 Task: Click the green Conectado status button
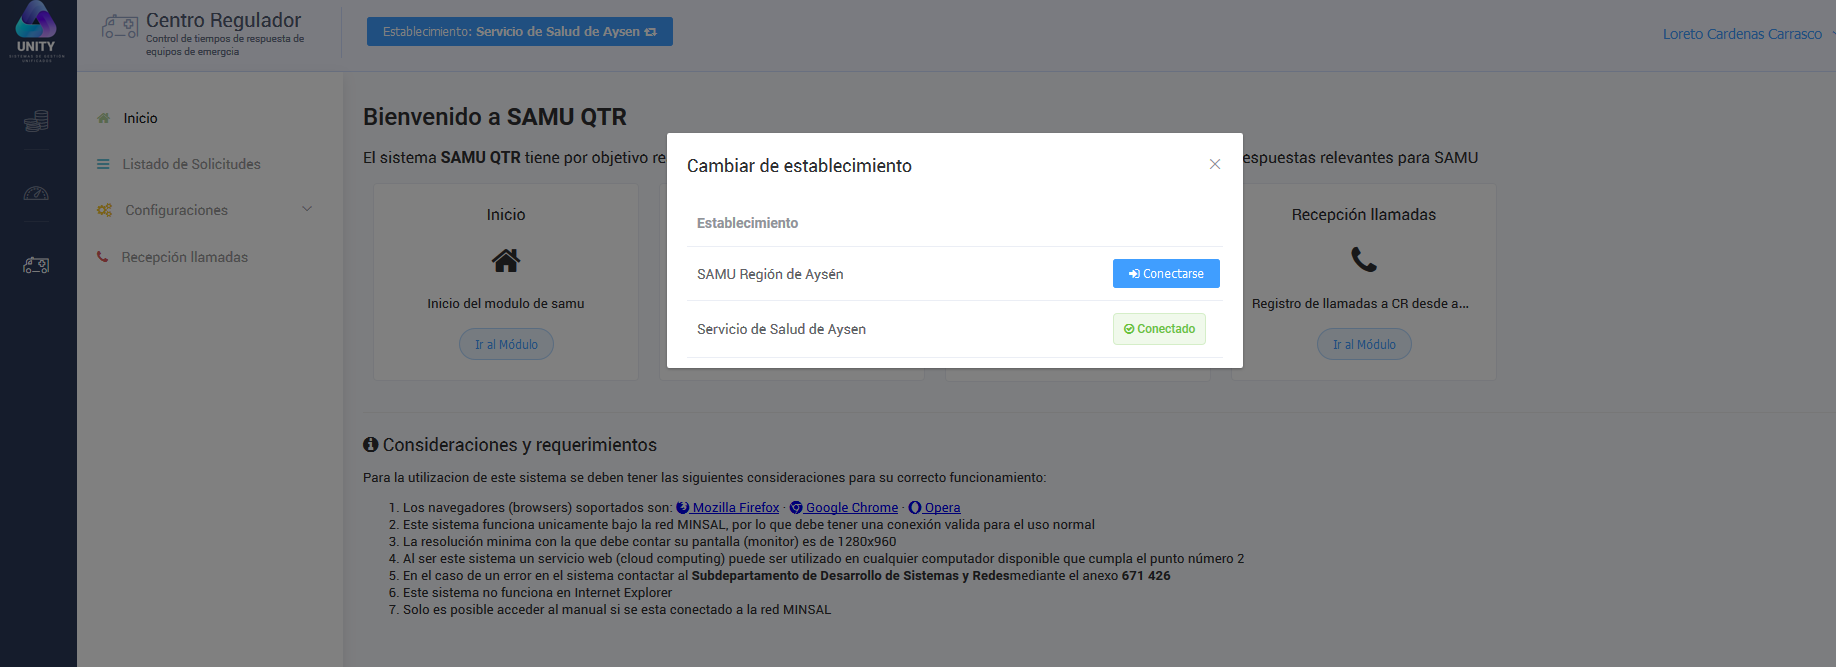point(1159,329)
